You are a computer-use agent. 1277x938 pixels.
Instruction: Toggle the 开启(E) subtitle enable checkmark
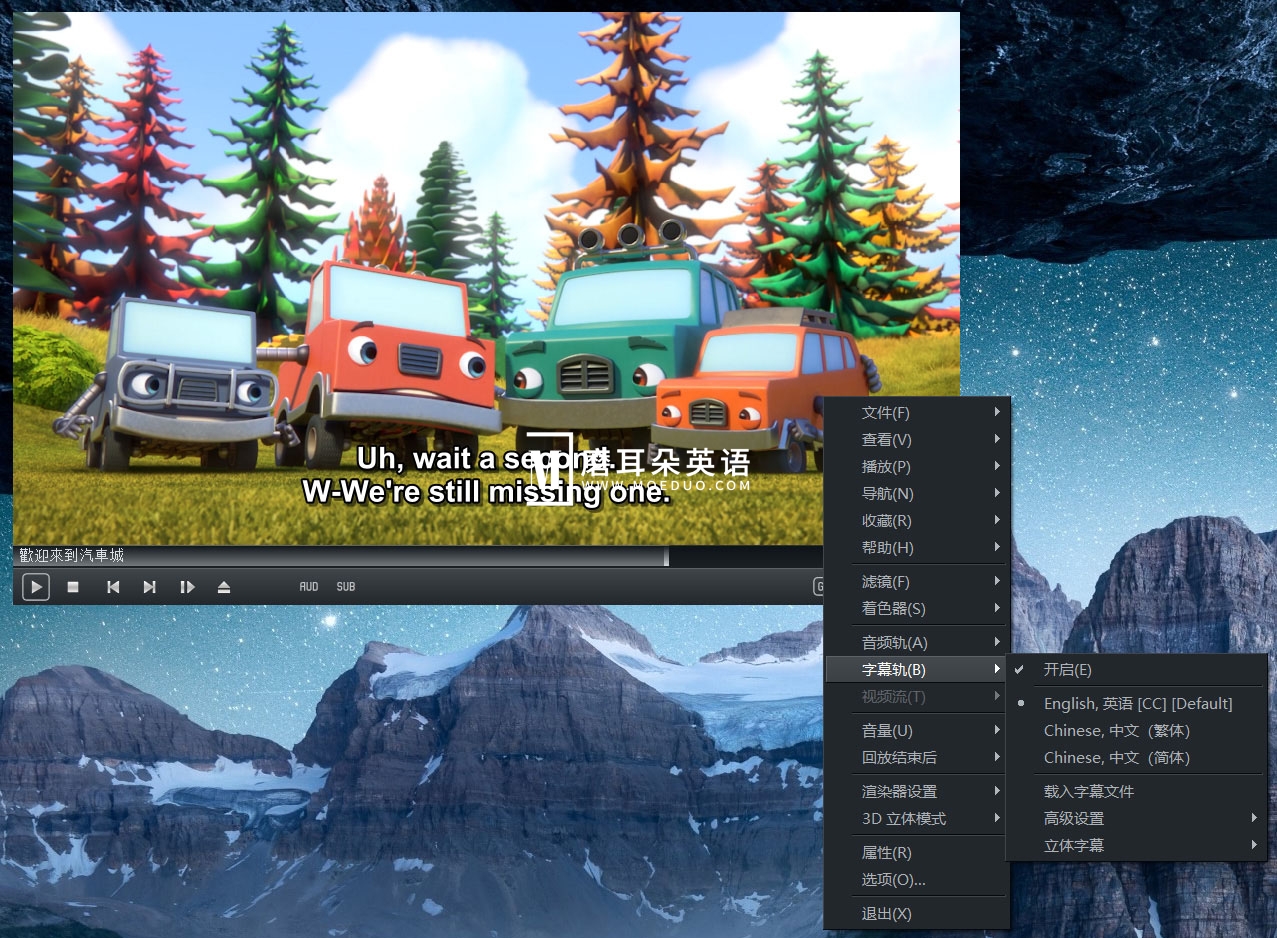click(x=1067, y=670)
